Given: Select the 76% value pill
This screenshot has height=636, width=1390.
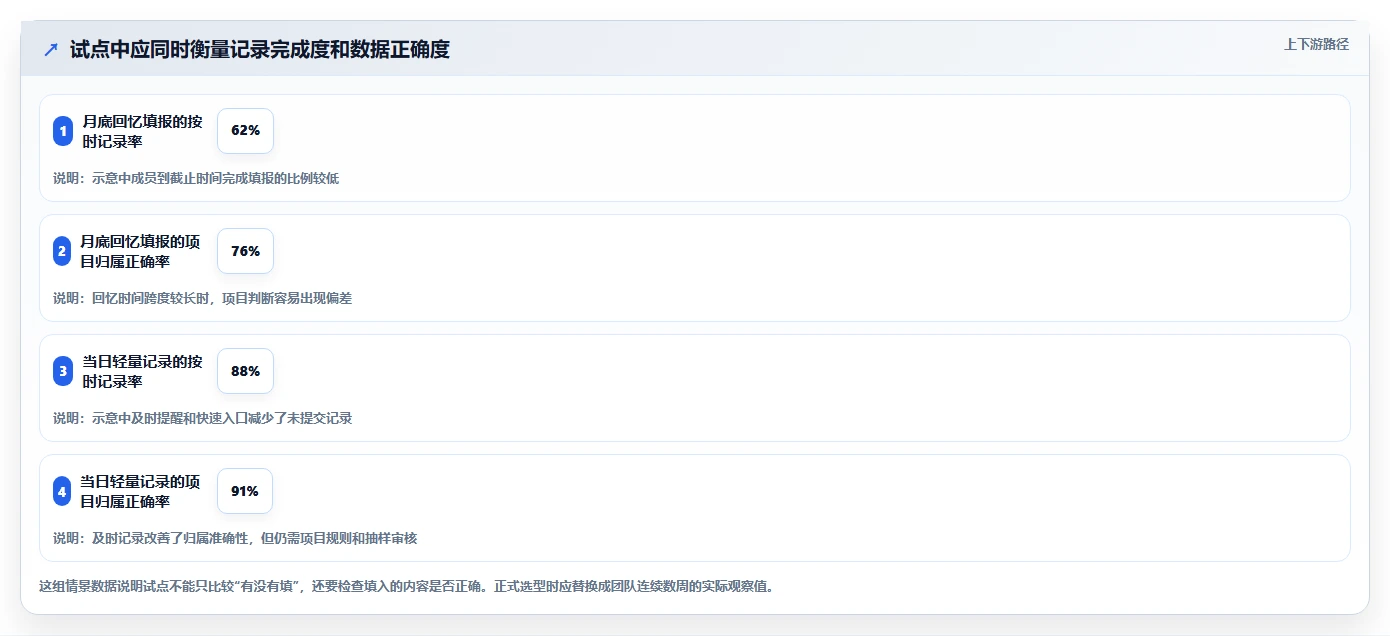Looking at the screenshot, I should click(x=245, y=251).
